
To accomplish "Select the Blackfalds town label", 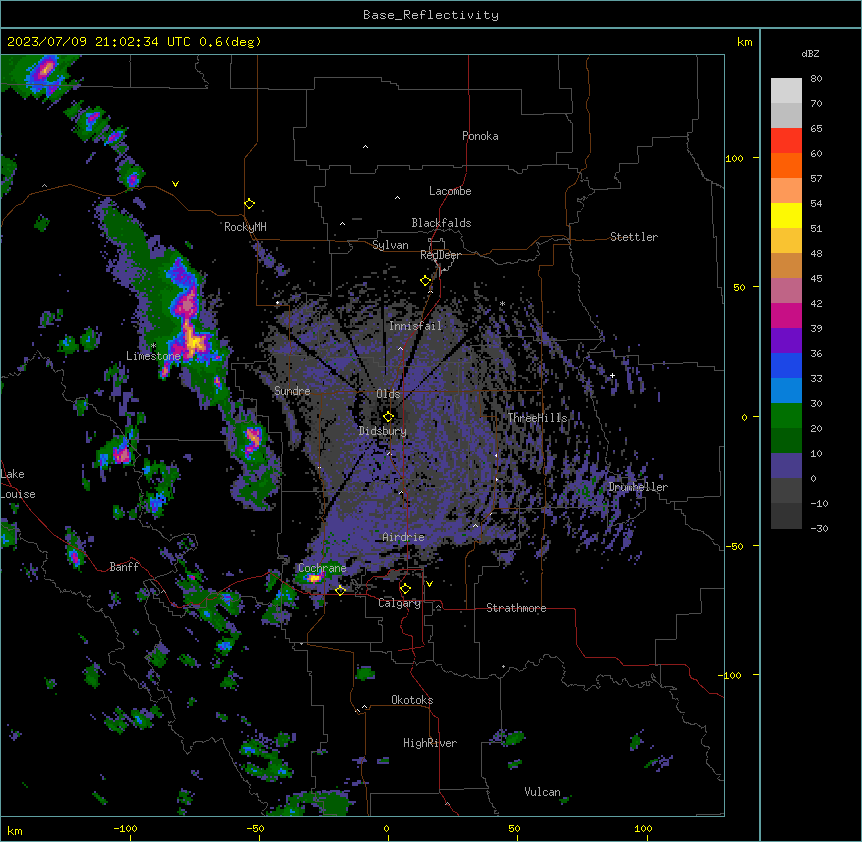I will (441, 223).
